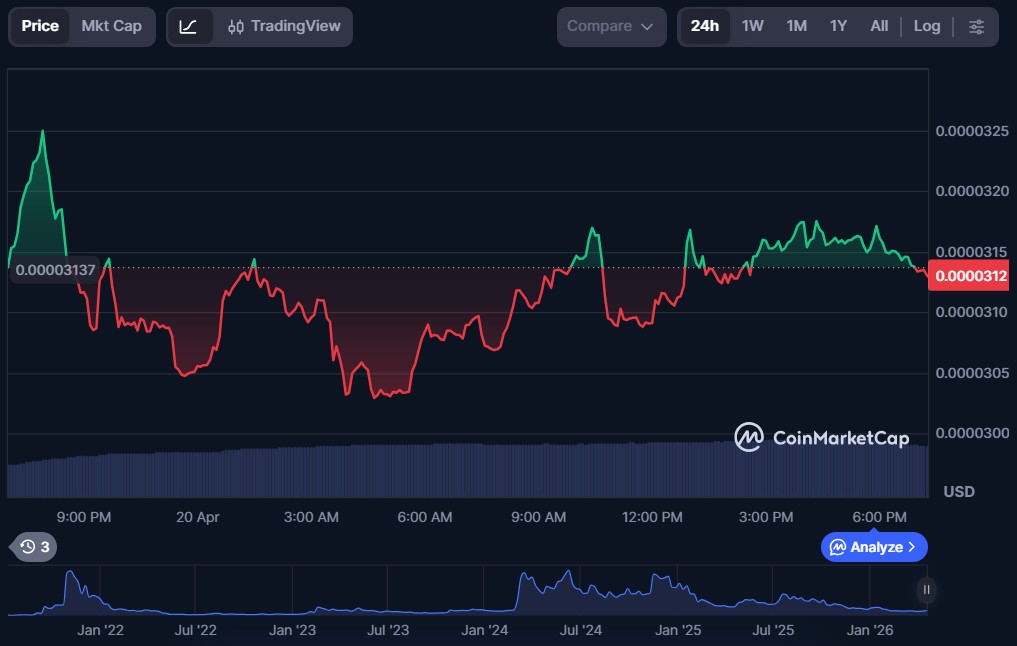The width and height of the screenshot is (1017, 646).
Task: Switch chart to Mkt Cap view
Action: point(111,26)
